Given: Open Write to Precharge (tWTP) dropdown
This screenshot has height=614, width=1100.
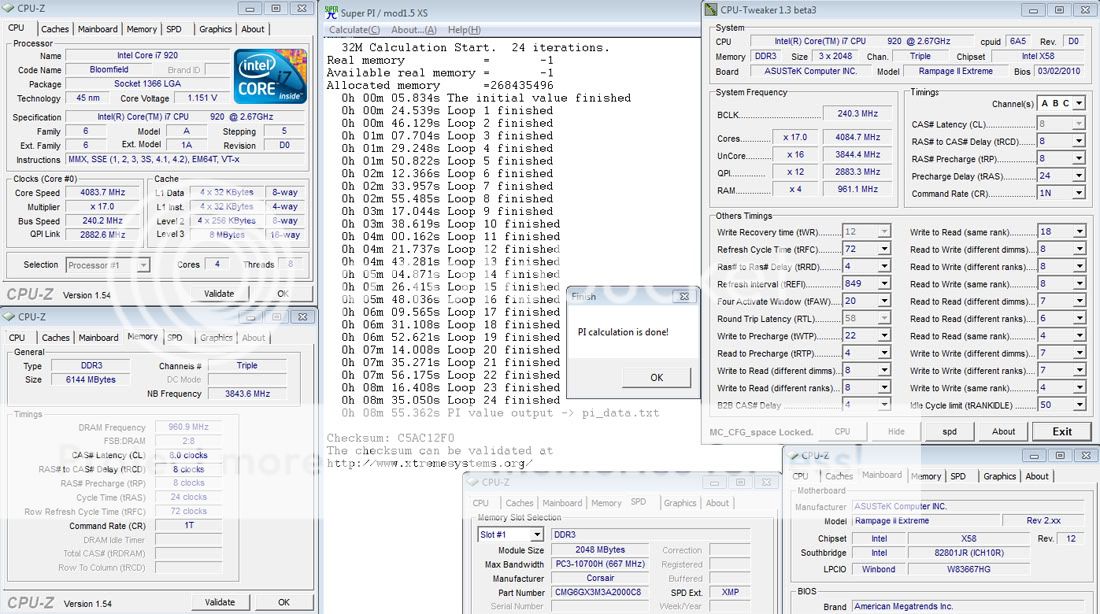Looking at the screenshot, I should [884, 335].
